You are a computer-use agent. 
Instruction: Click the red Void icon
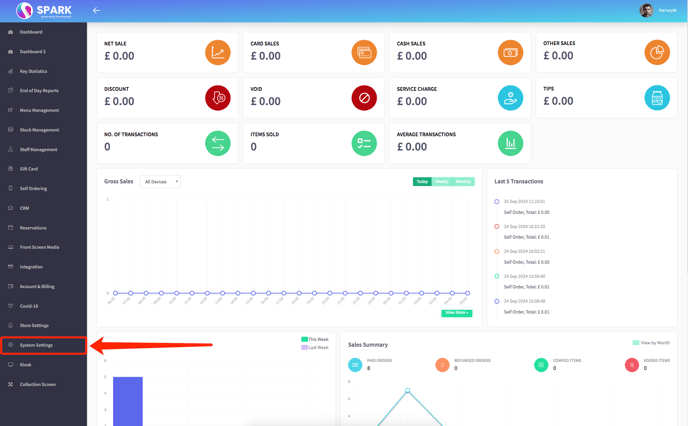click(x=364, y=97)
